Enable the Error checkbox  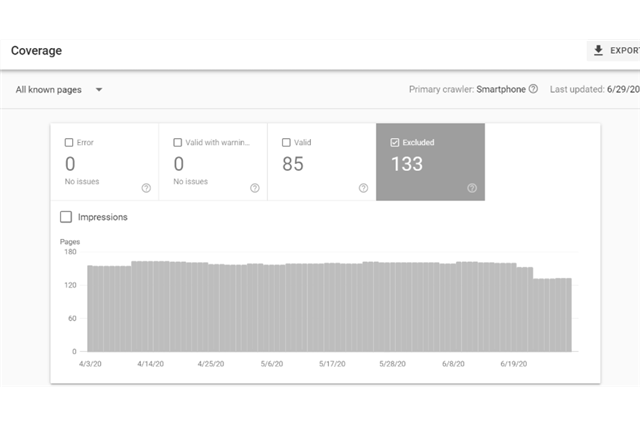click(x=69, y=143)
